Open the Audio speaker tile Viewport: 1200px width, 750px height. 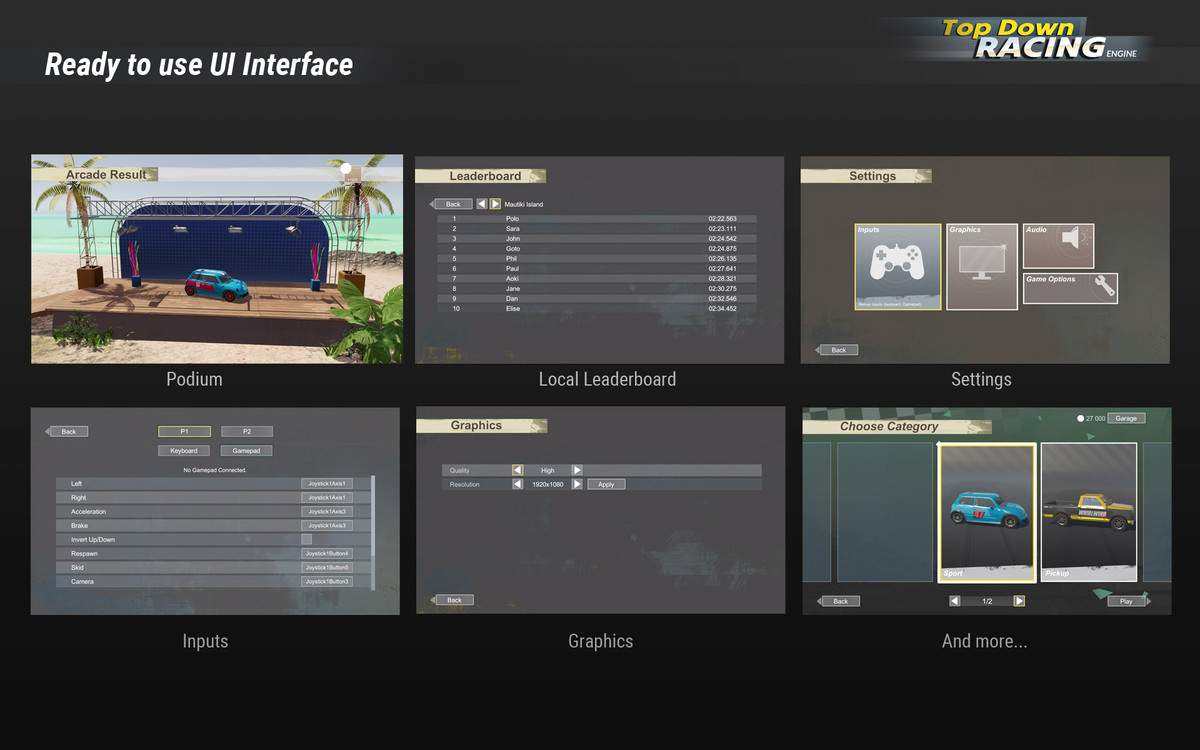(1058, 245)
